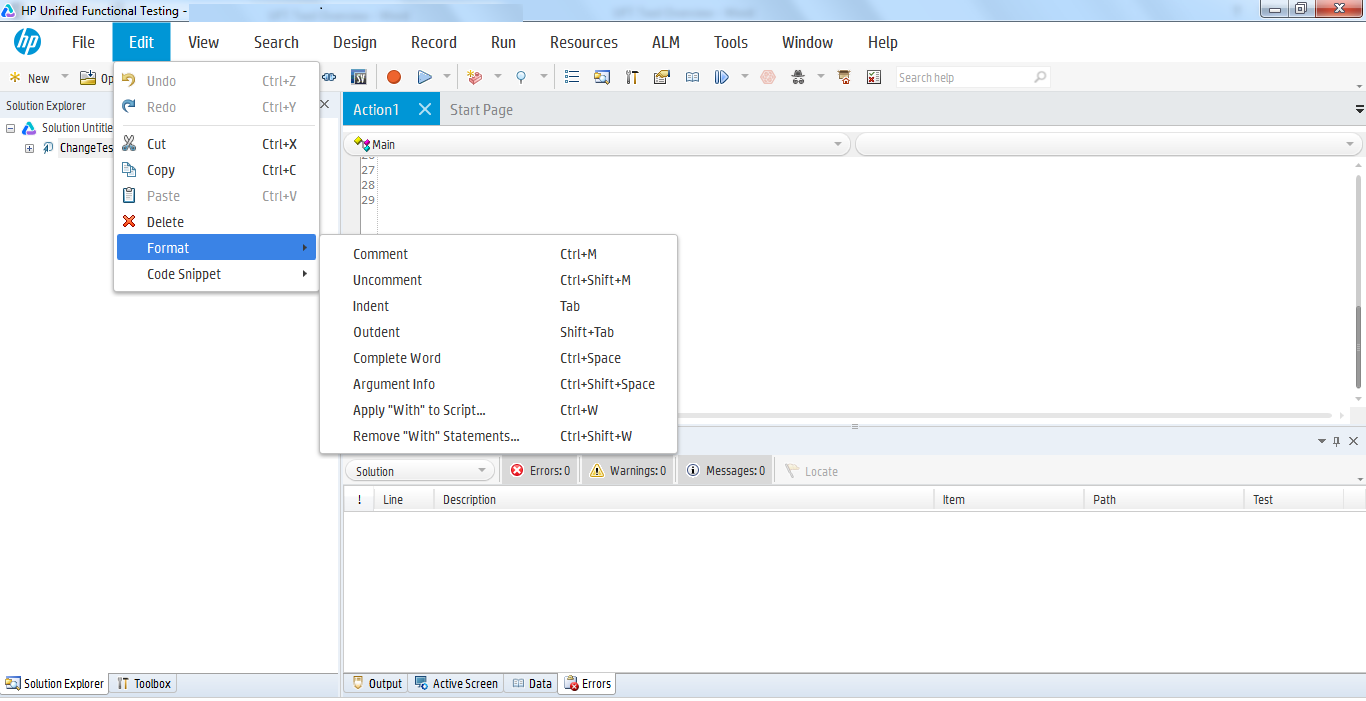The height and width of the screenshot is (701, 1366).
Task: Select the magnifying-glass search toolbar icon
Action: (x=520, y=76)
